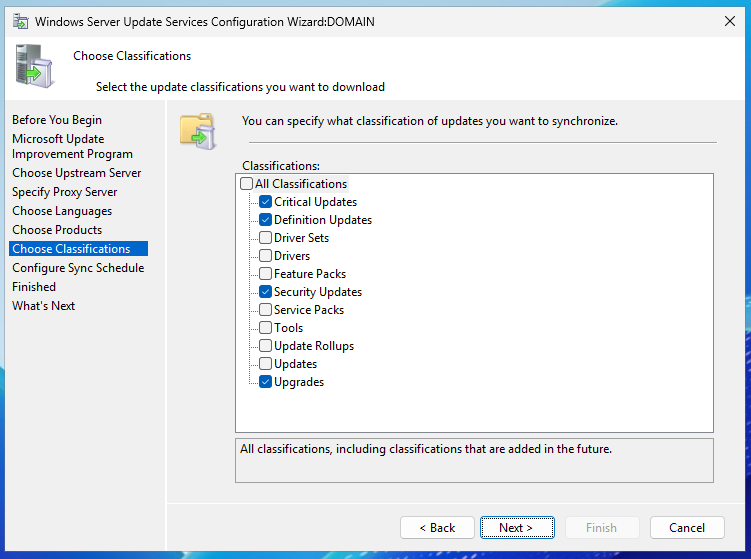Enable the Driver Sets checkbox
751x559 pixels.
point(265,238)
